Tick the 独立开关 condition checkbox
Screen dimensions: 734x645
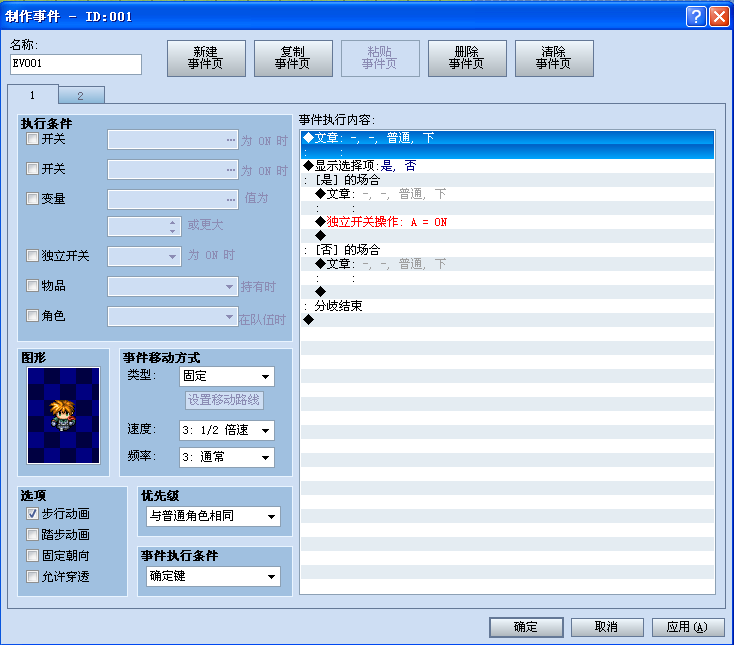[x=32, y=256]
